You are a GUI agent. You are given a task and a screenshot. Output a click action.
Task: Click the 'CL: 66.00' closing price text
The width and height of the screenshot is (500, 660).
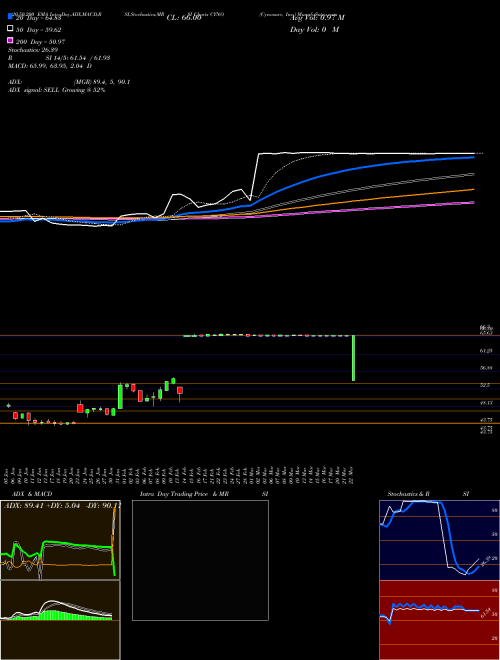184,18
